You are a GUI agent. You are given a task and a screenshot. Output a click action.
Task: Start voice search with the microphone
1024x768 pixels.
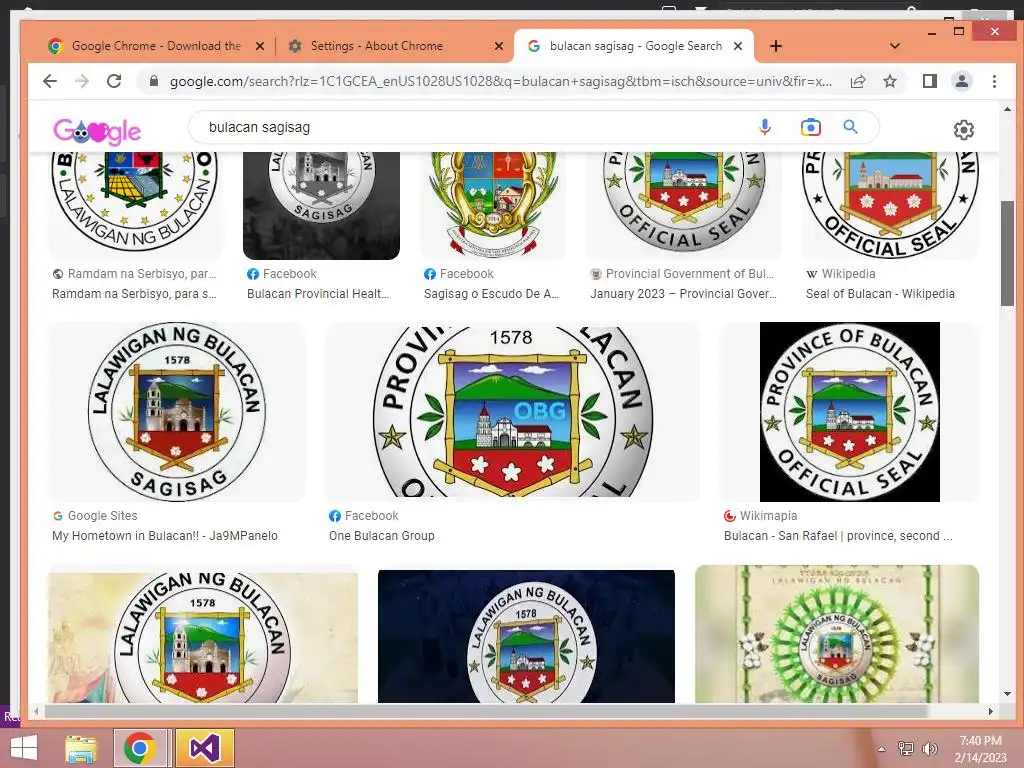[765, 127]
